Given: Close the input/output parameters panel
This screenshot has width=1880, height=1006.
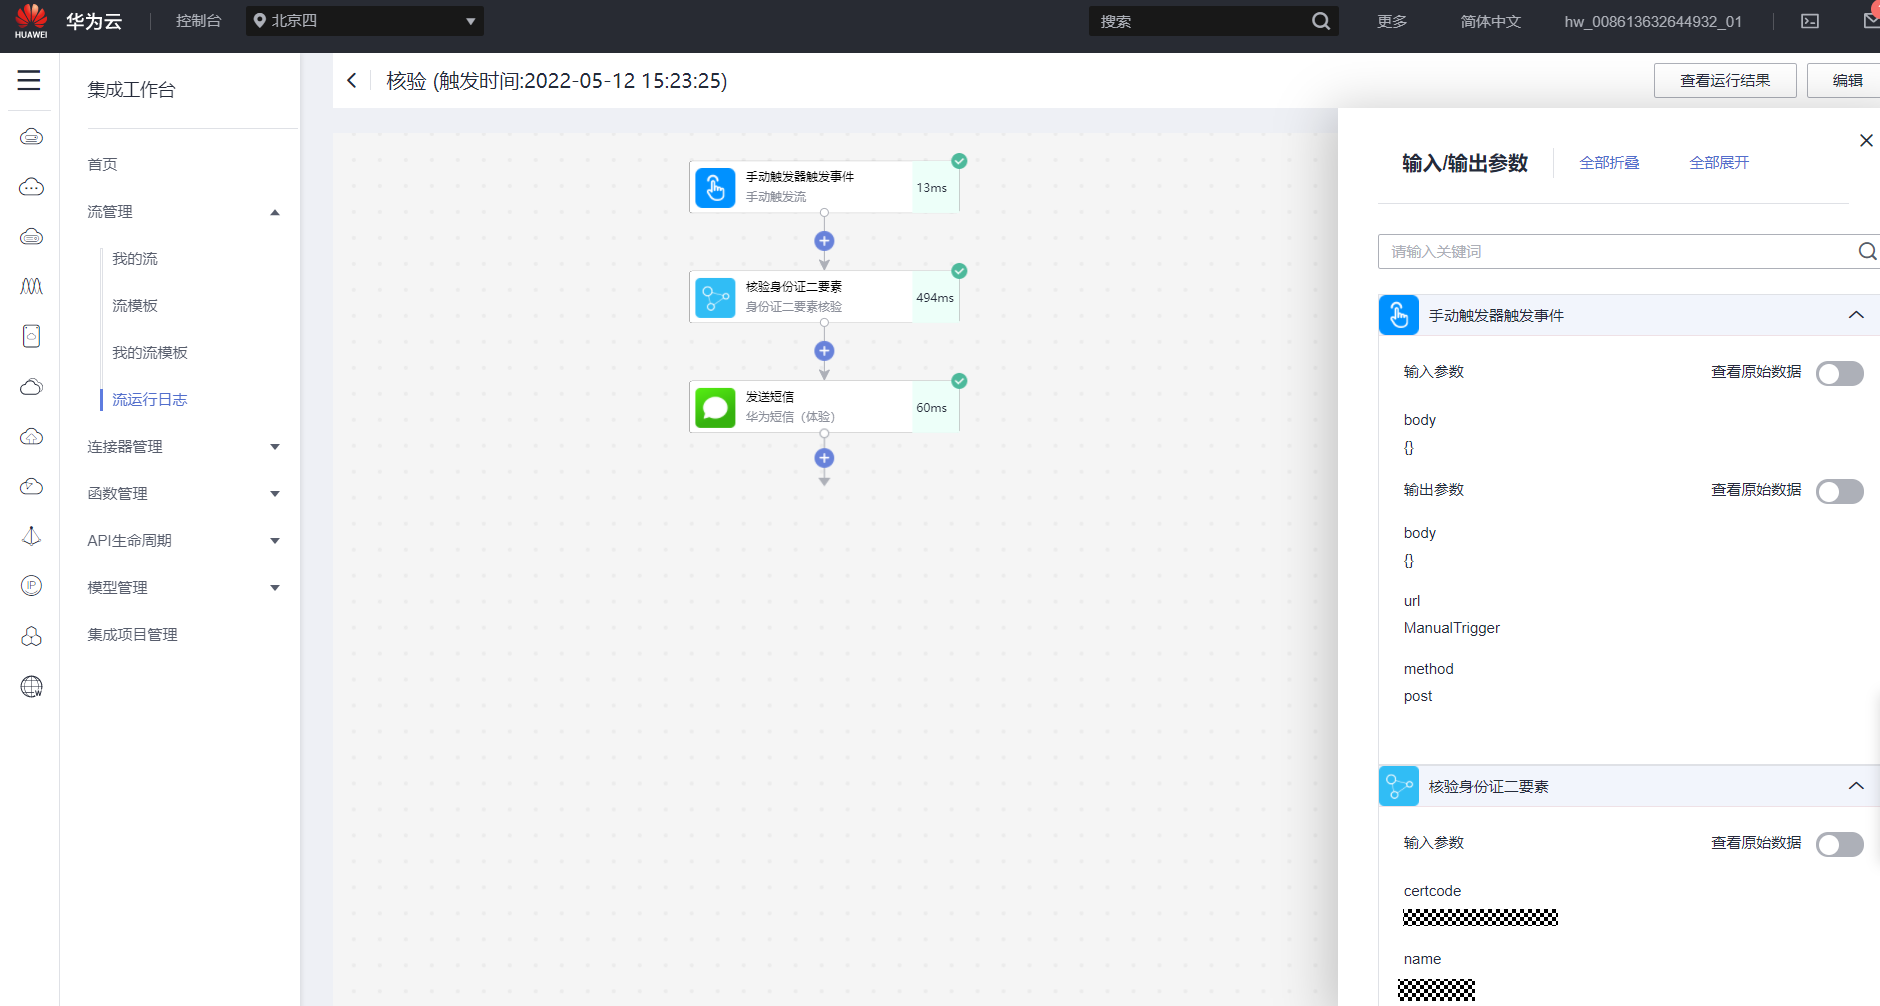Looking at the screenshot, I should pos(1866,141).
